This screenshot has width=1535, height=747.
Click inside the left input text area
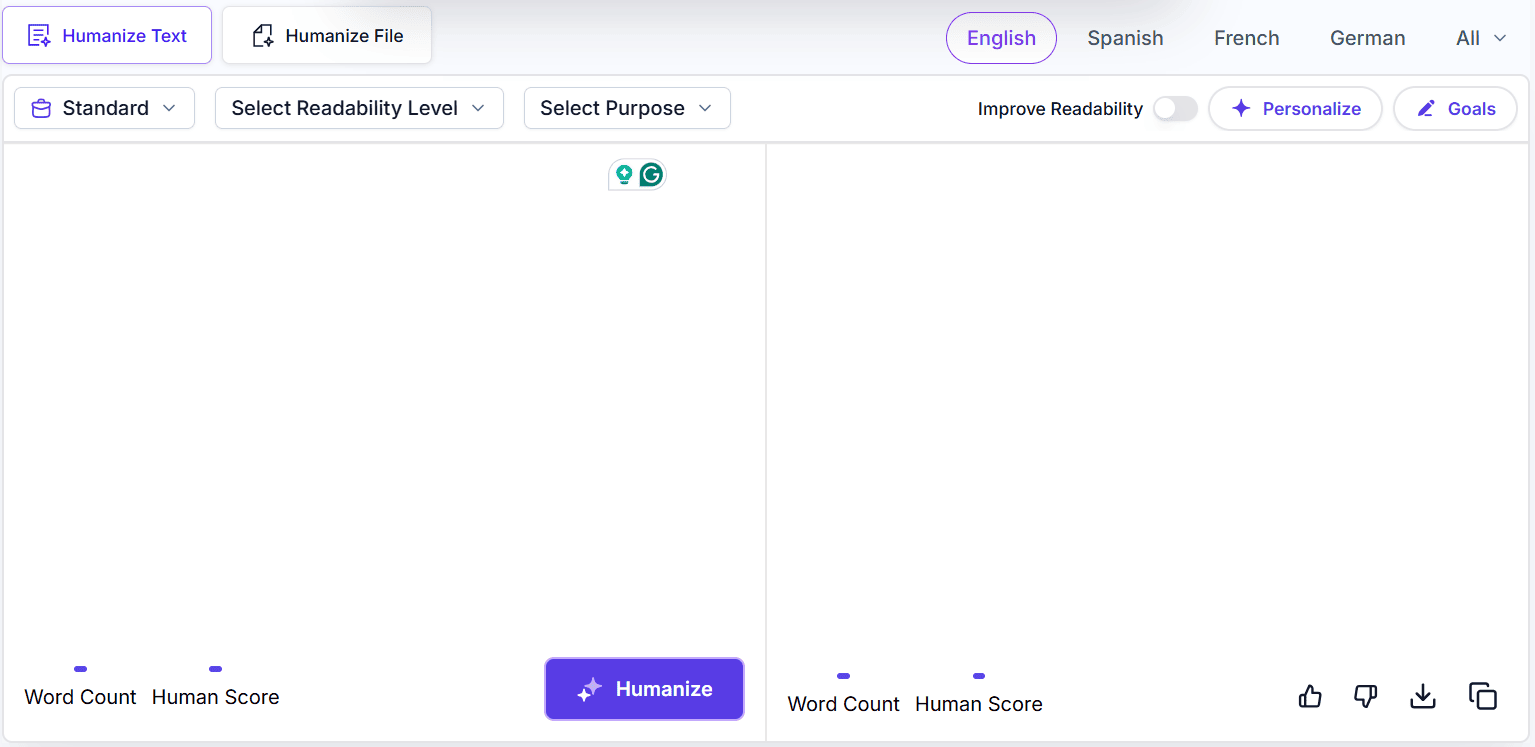tap(380, 400)
